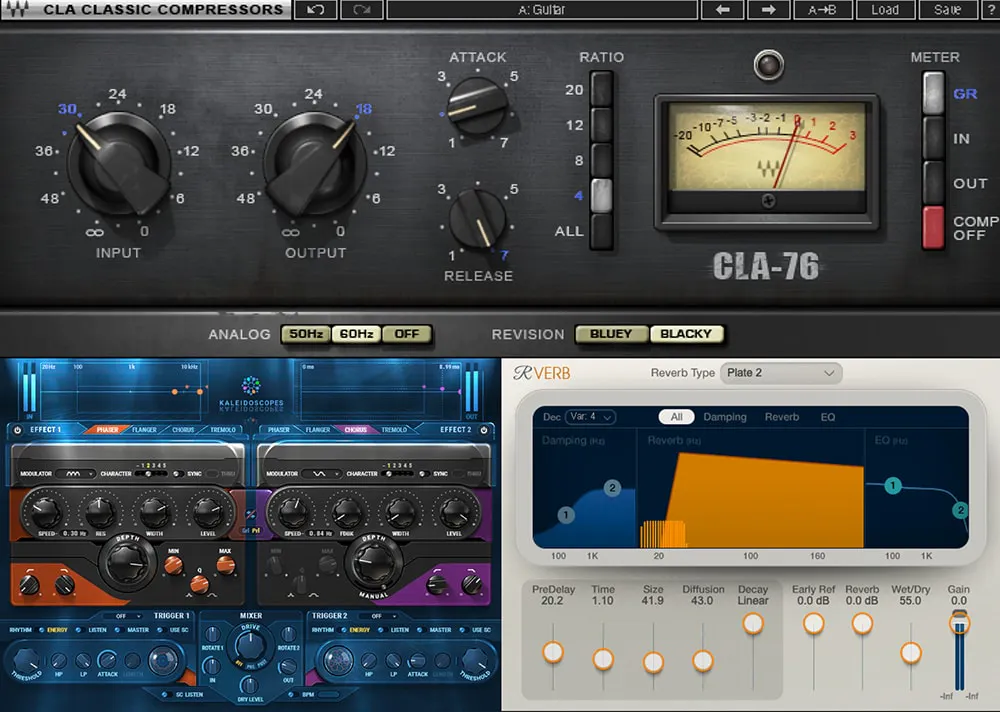Click the Mixer Dry Level knob
This screenshot has height=712, width=1000.
coord(249,685)
